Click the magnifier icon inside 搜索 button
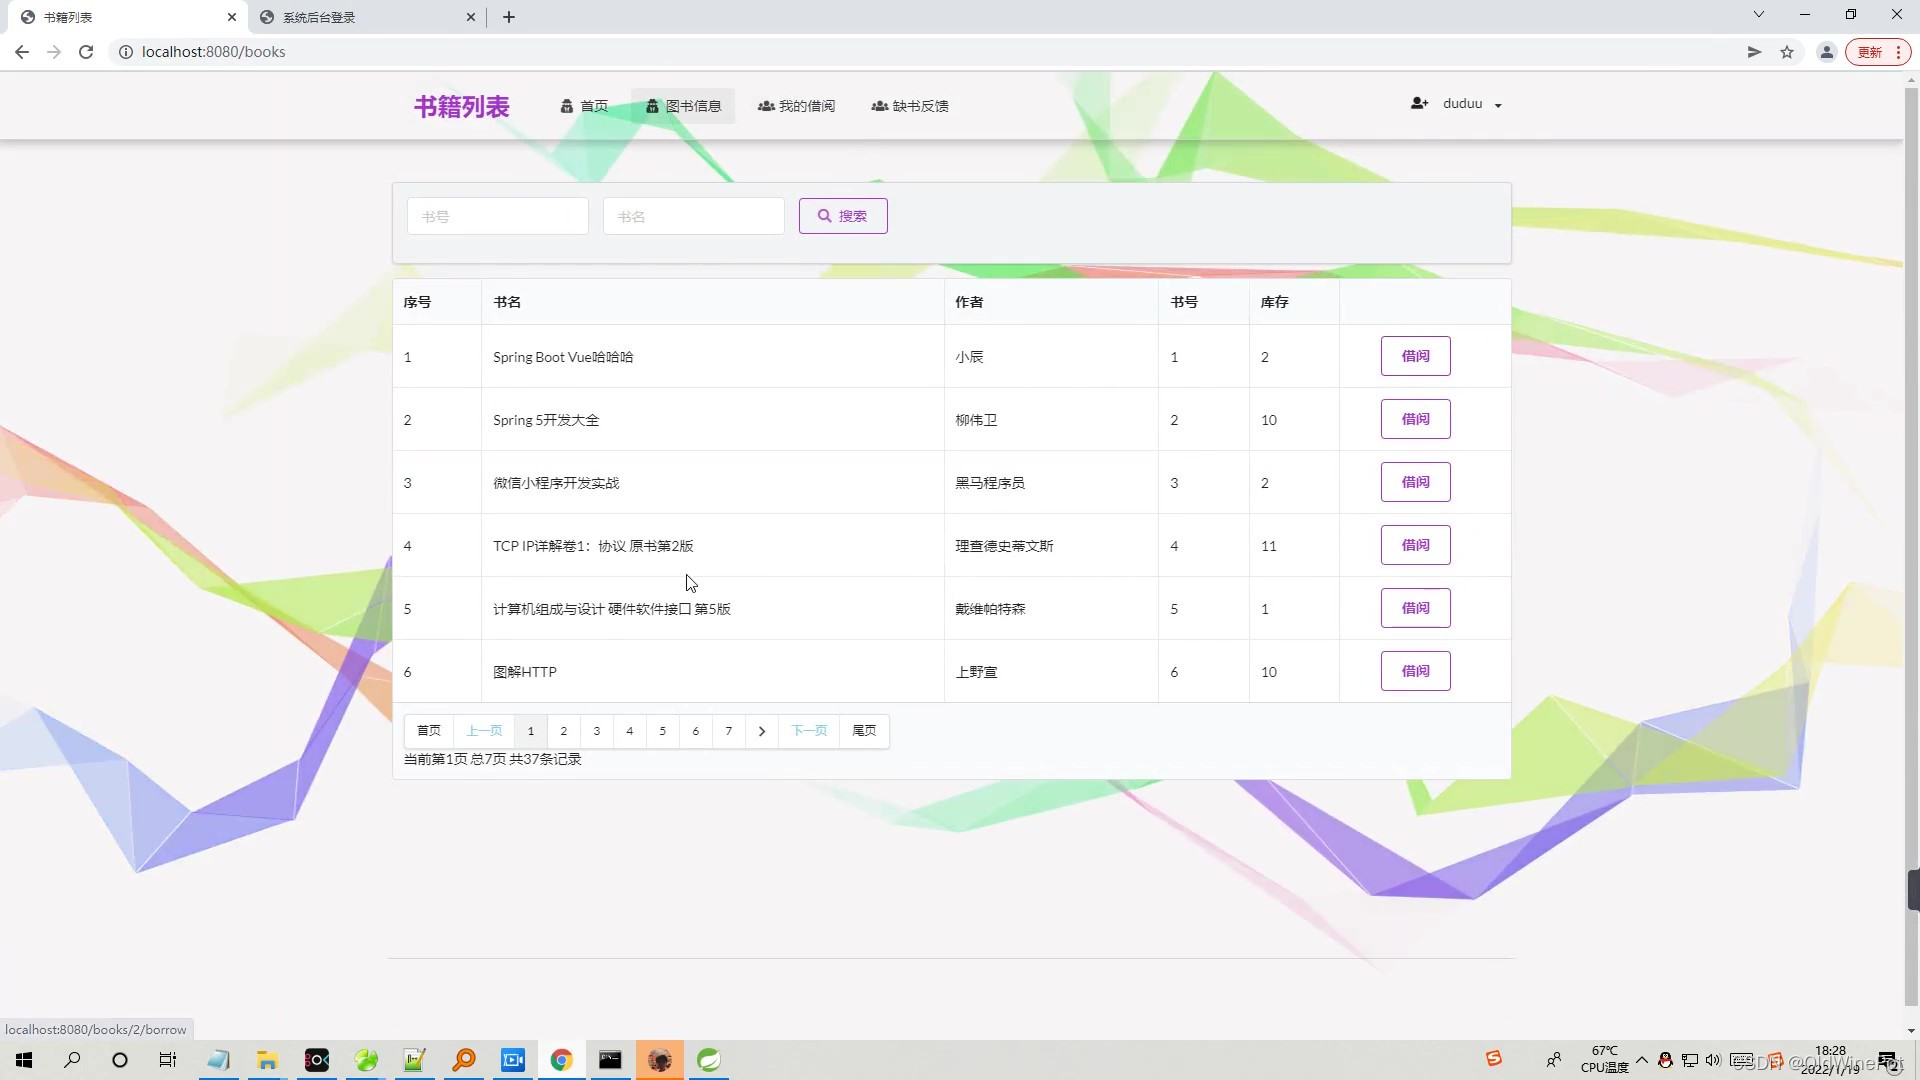 coord(824,215)
